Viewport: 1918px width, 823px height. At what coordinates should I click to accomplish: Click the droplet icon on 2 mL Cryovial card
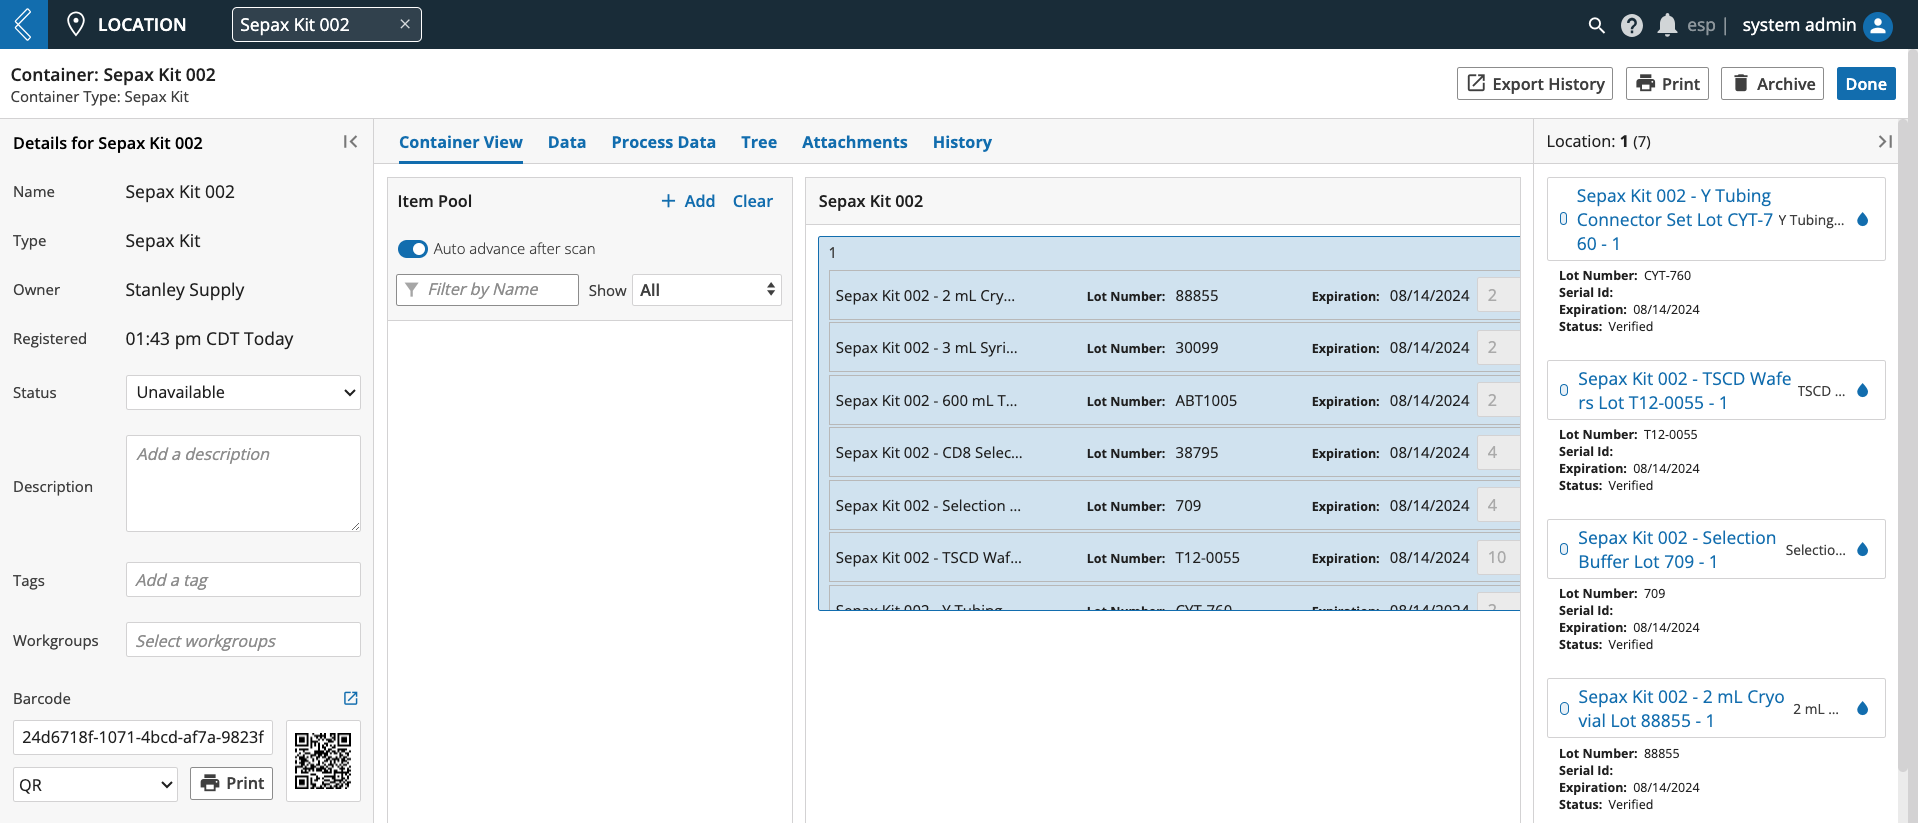[1863, 709]
